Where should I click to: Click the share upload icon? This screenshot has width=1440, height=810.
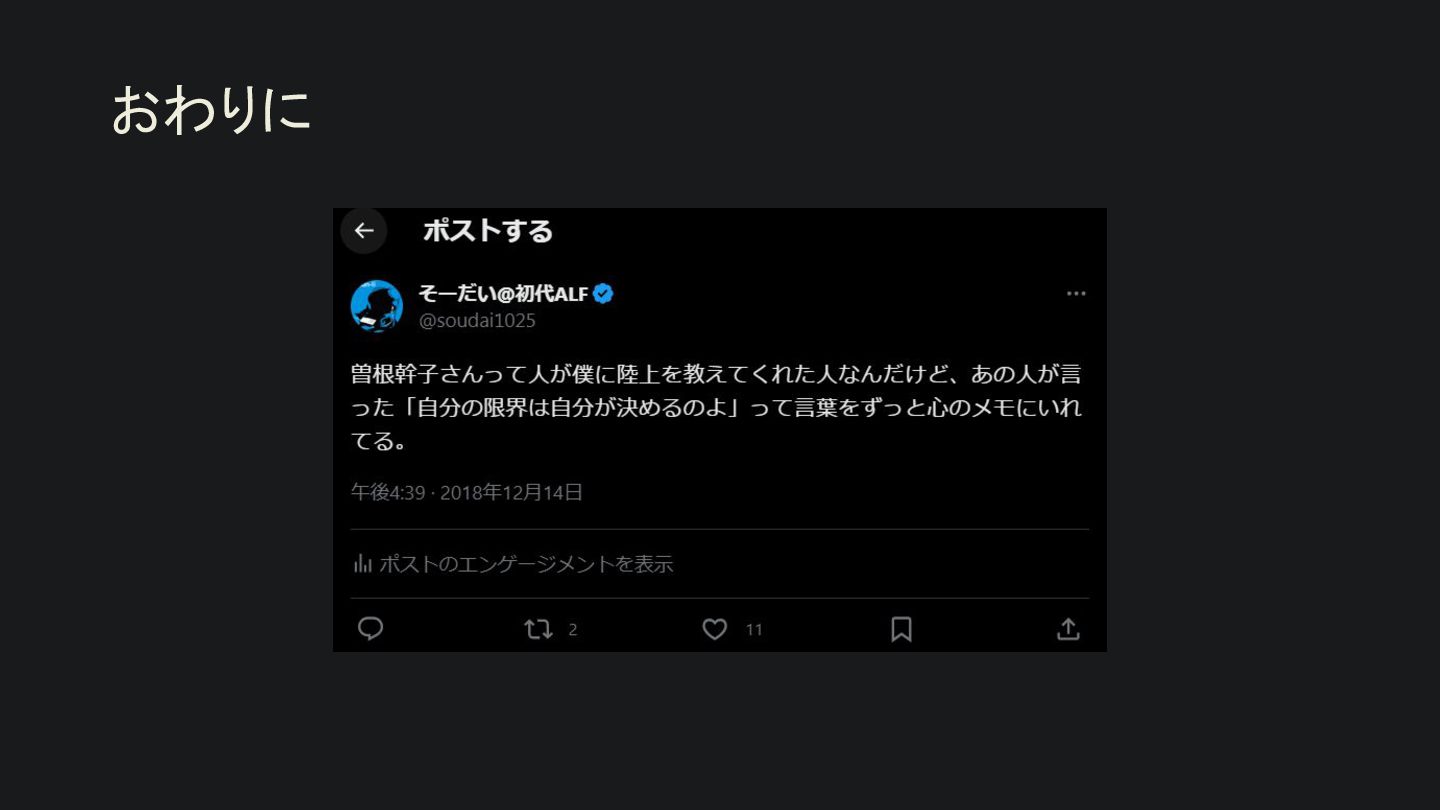[x=1068, y=629]
